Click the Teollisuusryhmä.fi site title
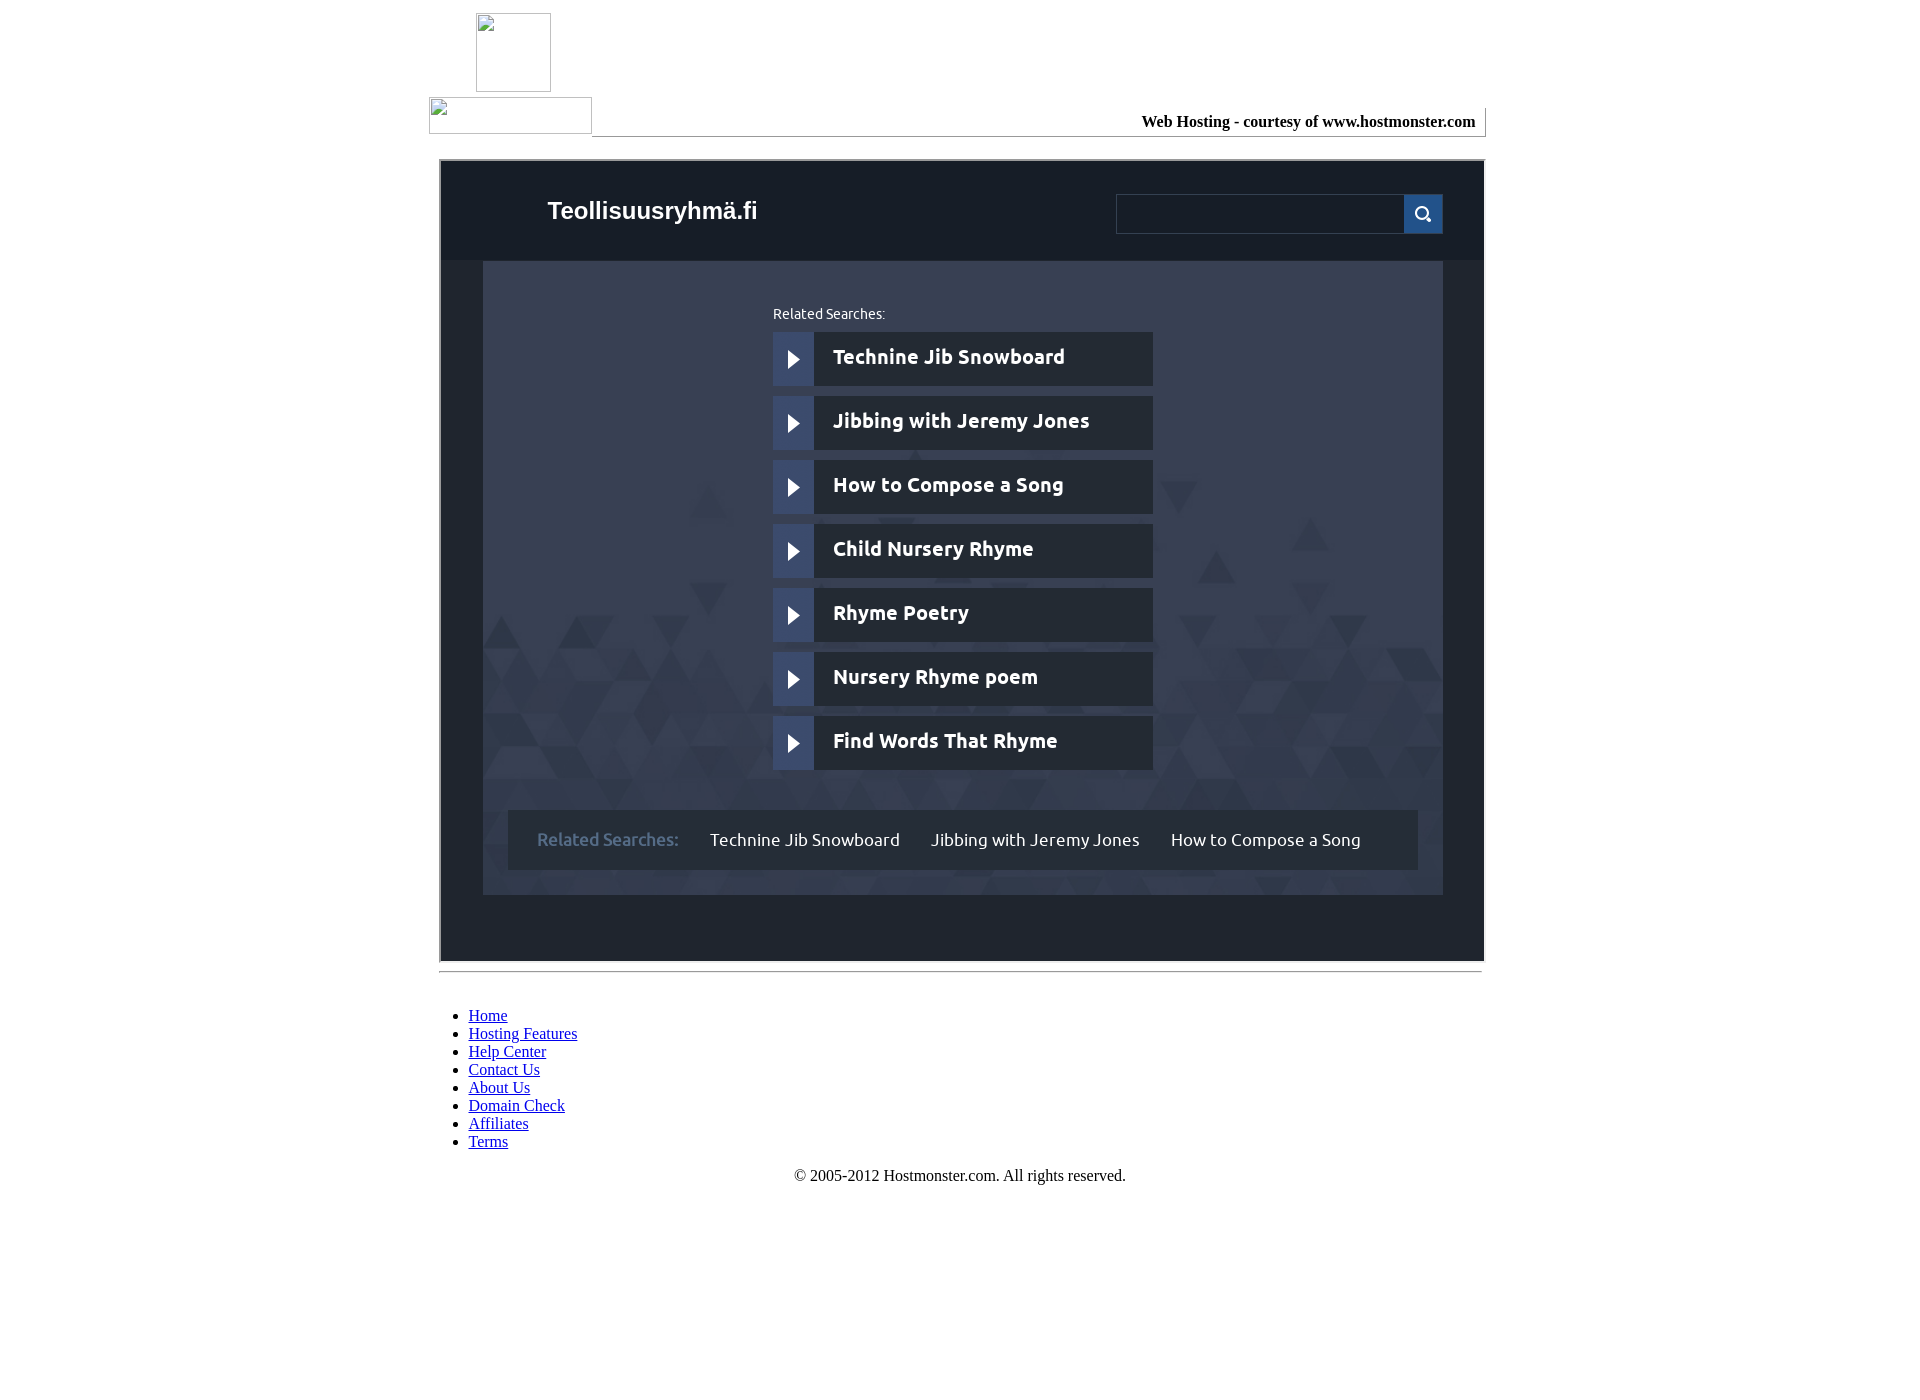The image size is (1920, 1400). click(651, 210)
